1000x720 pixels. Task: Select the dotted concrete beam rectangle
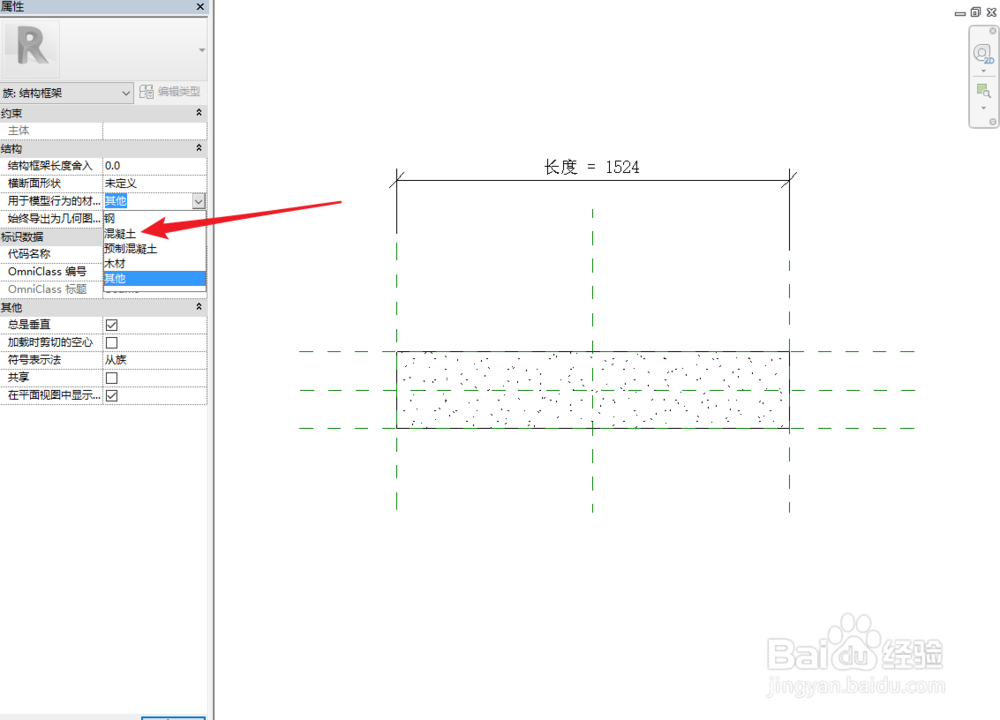click(x=592, y=390)
